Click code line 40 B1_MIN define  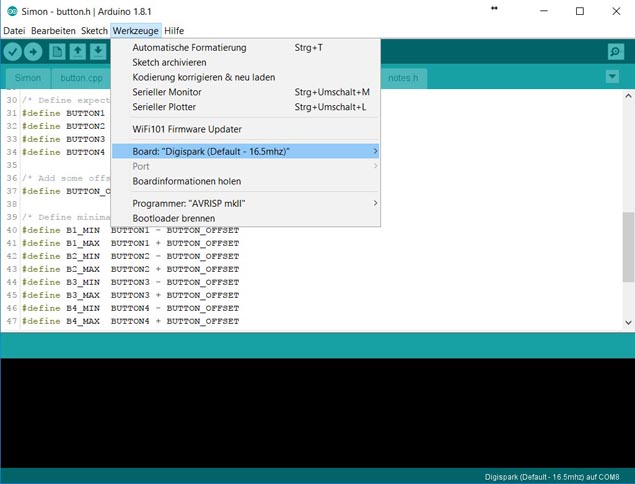(130, 230)
